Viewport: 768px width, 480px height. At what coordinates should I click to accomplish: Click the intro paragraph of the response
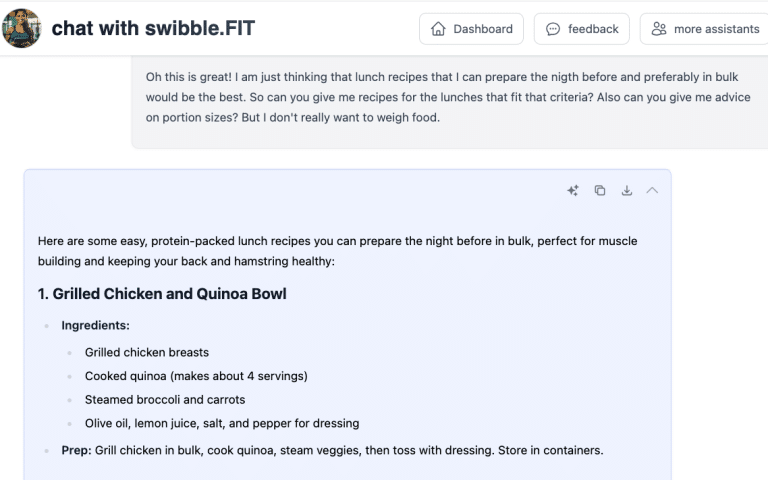(337, 251)
